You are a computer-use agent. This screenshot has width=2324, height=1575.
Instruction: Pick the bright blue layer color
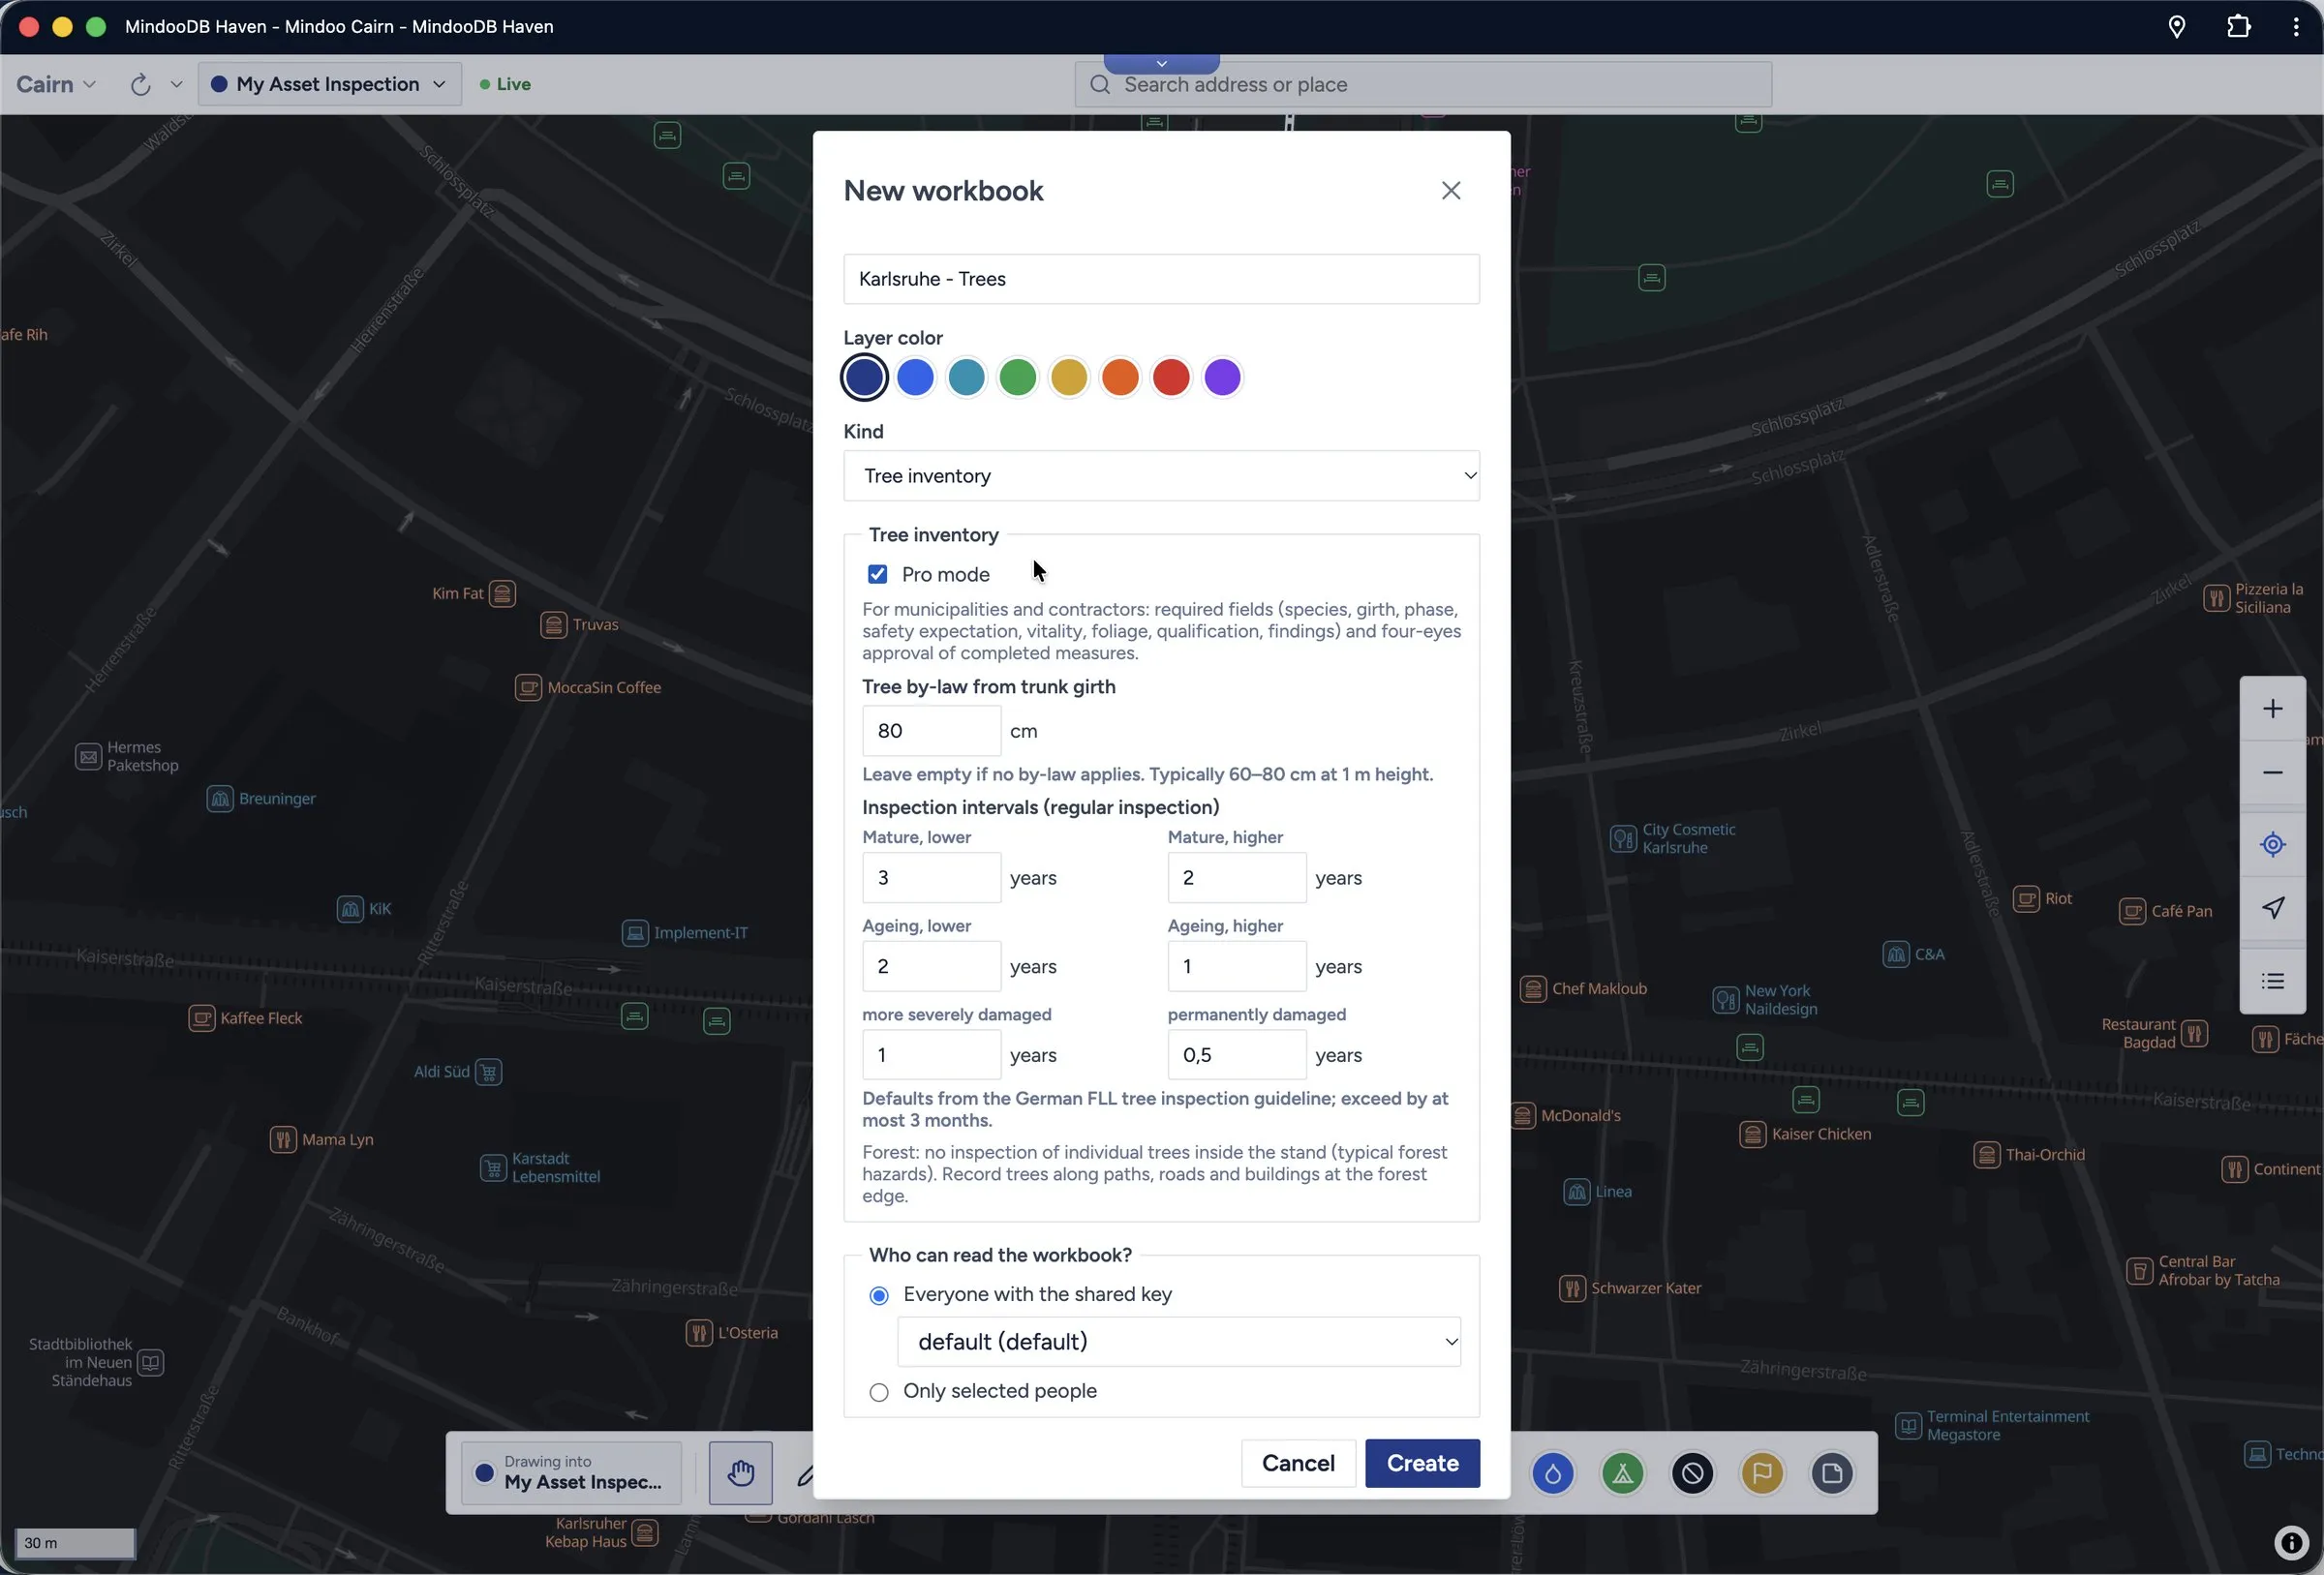[915, 378]
